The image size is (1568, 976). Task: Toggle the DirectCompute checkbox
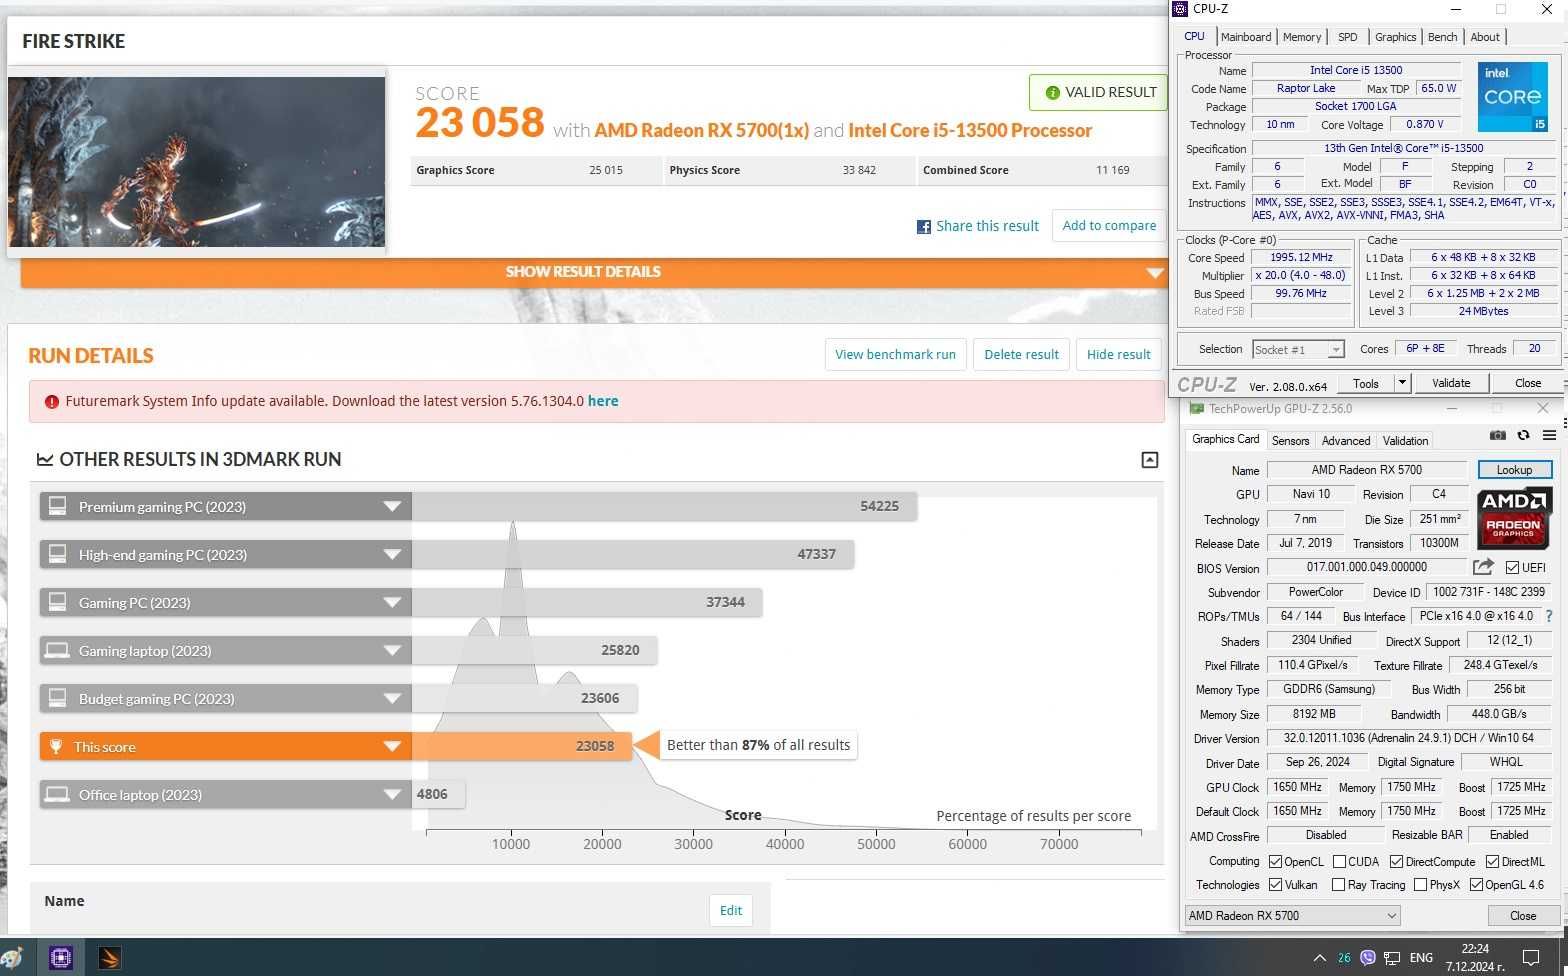click(1396, 862)
